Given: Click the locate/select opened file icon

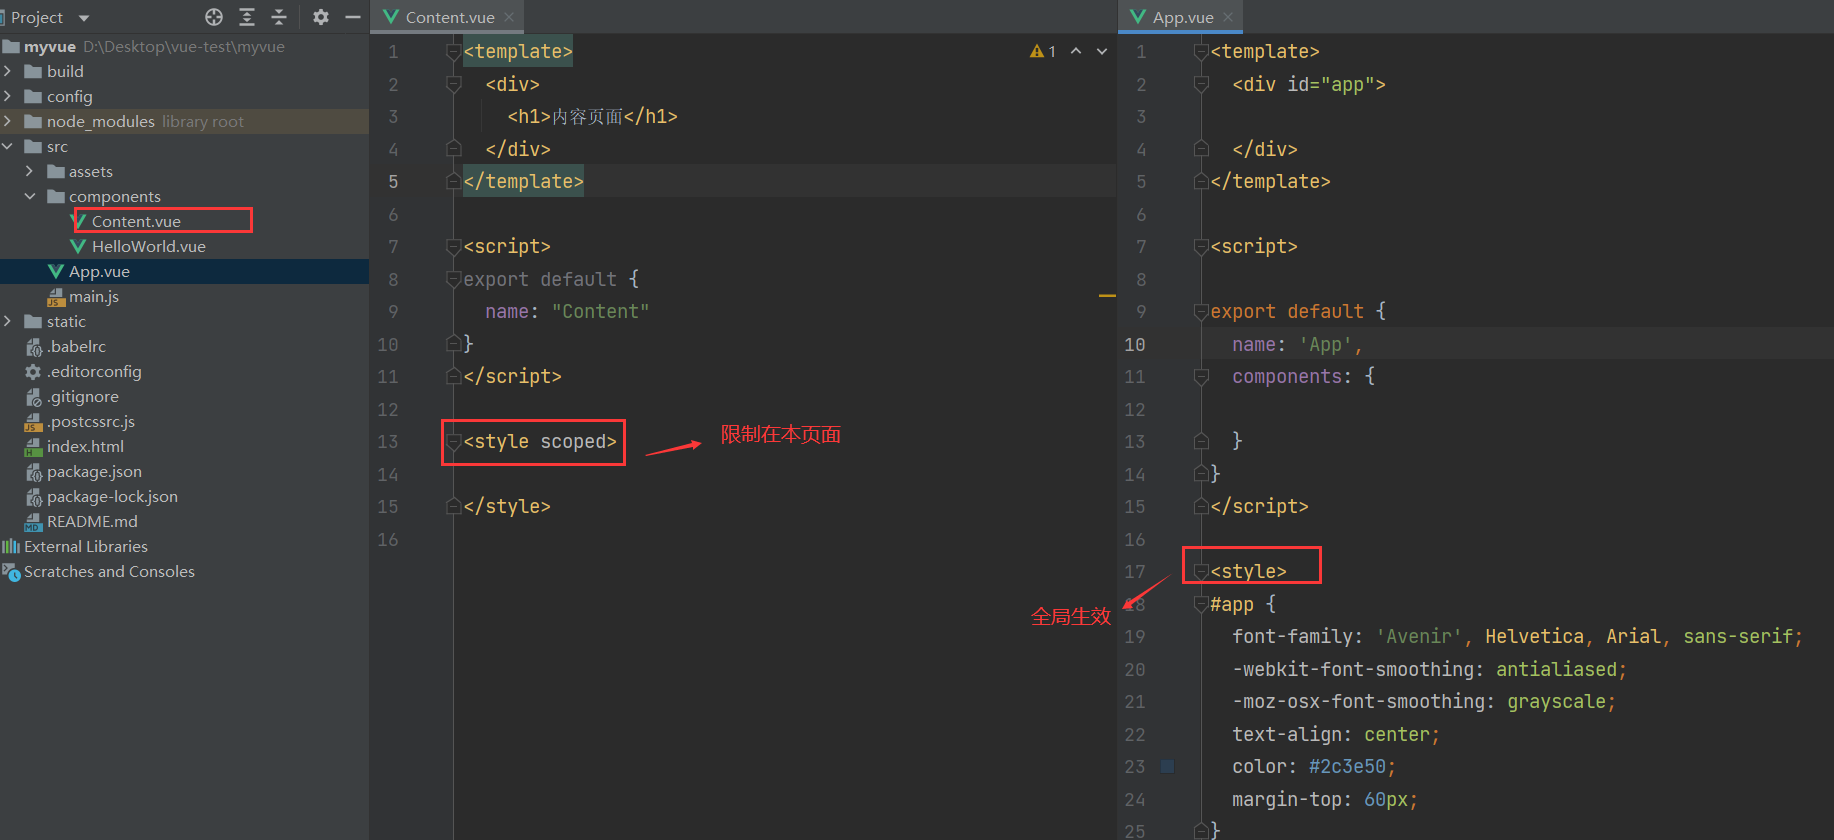Looking at the screenshot, I should click(214, 17).
